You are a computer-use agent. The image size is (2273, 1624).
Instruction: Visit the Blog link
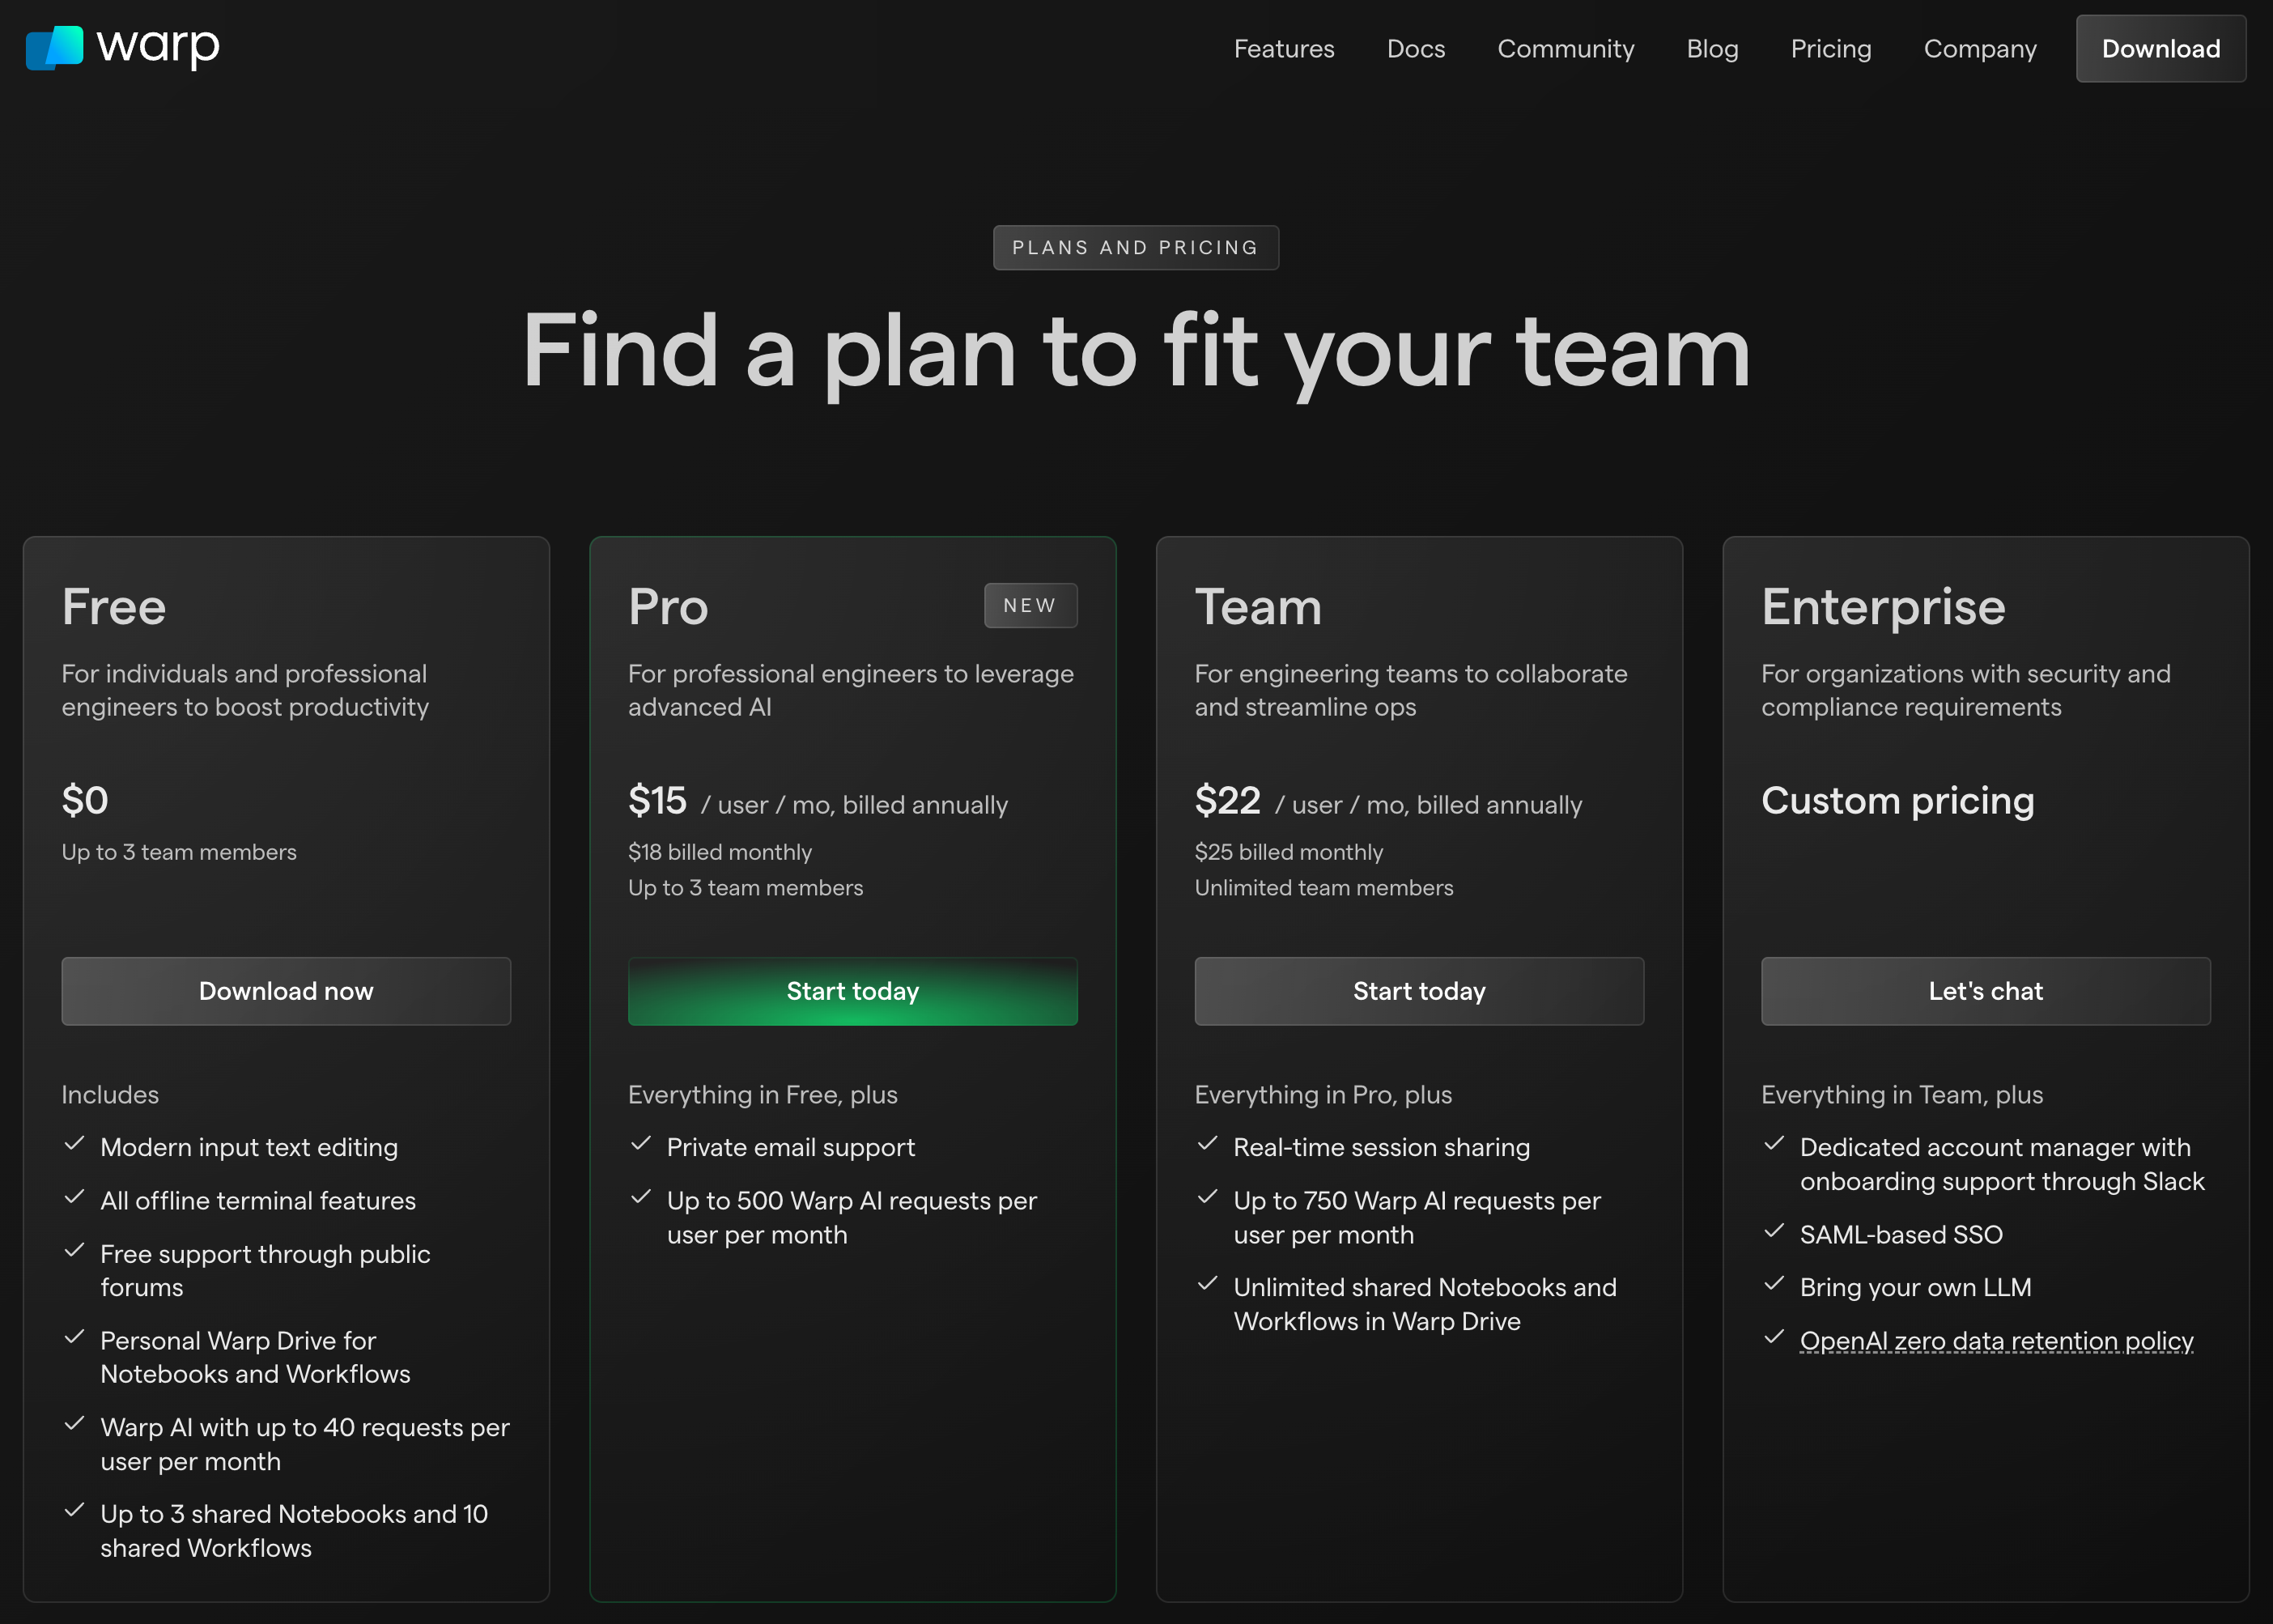pyautogui.click(x=1712, y=49)
